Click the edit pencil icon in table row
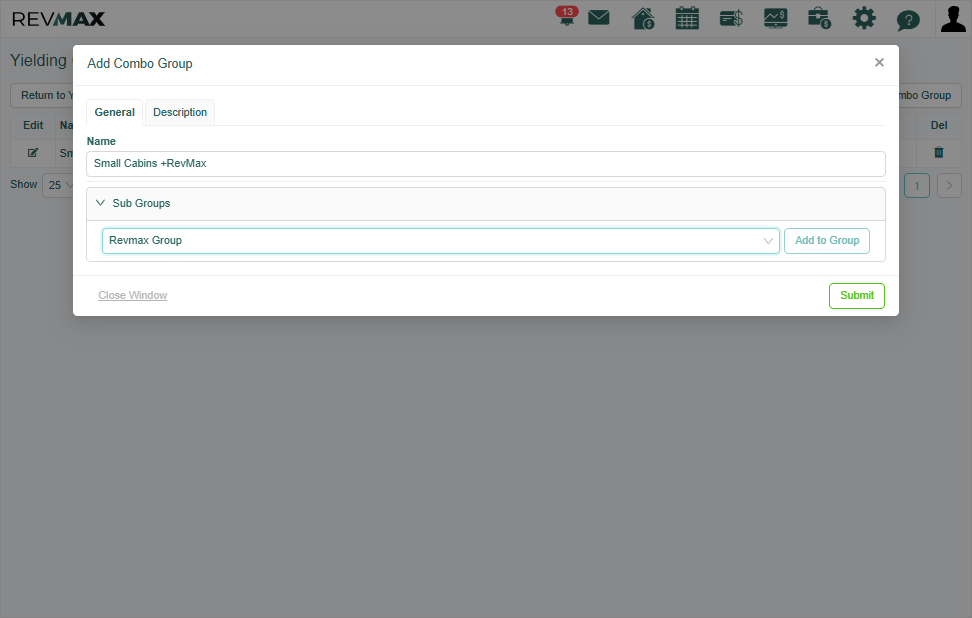 [33, 152]
